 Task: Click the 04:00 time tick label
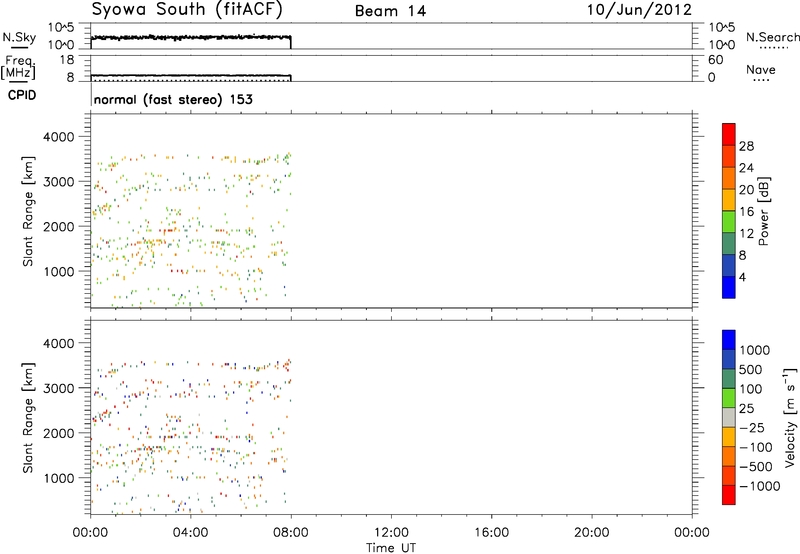[190, 533]
